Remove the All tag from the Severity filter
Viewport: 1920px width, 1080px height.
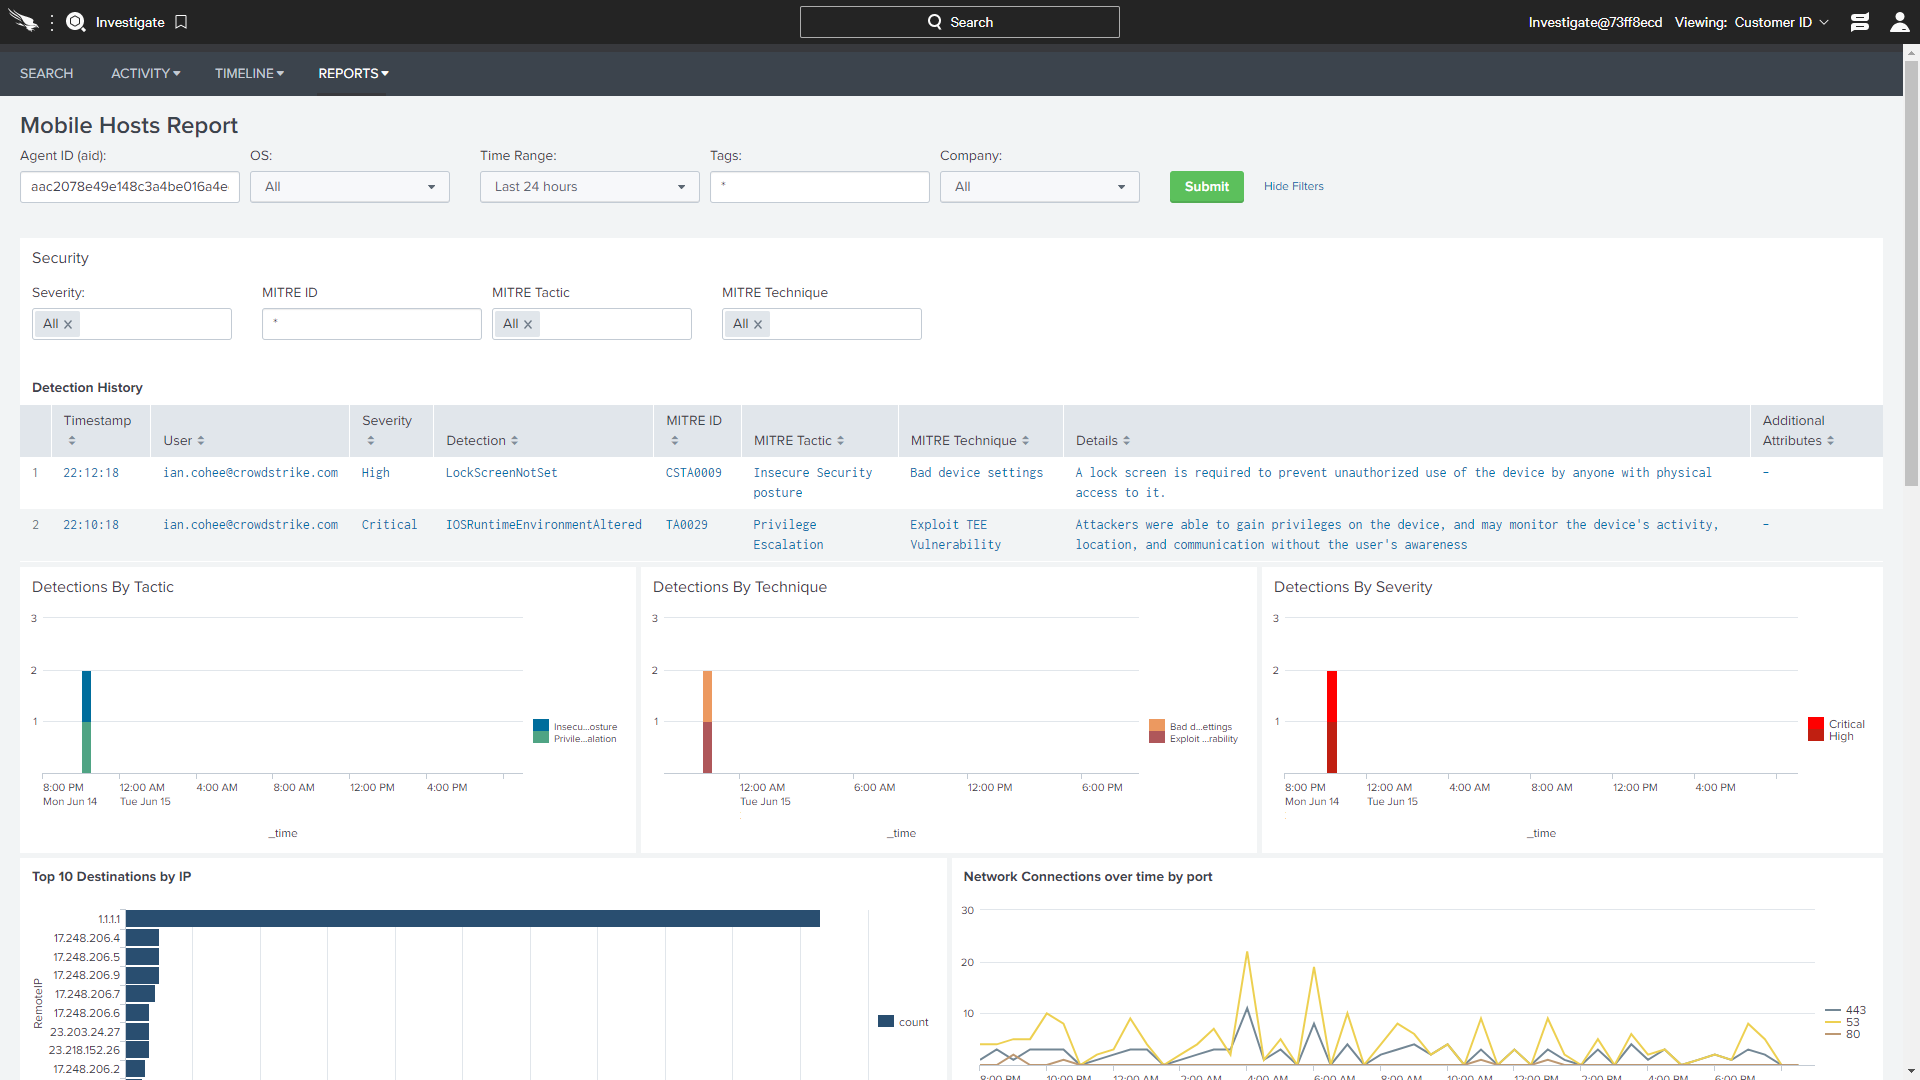(68, 324)
